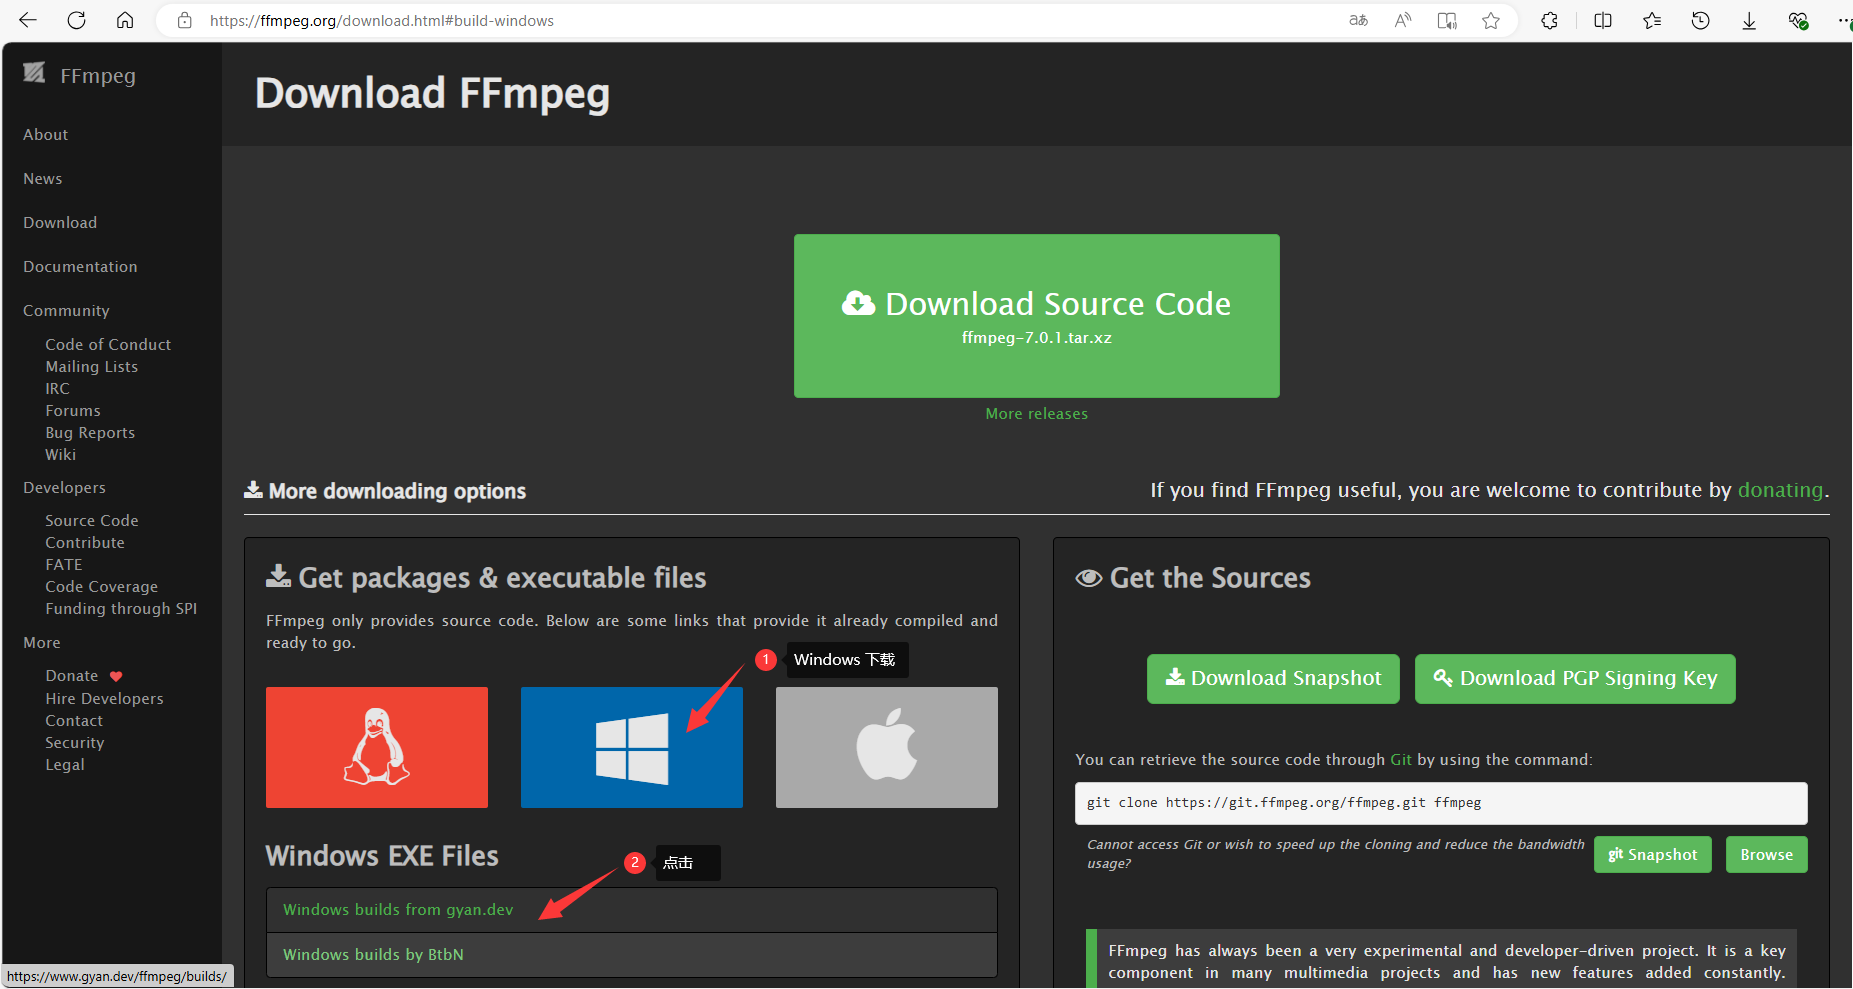Click the Download Snapshot button

1273,679
